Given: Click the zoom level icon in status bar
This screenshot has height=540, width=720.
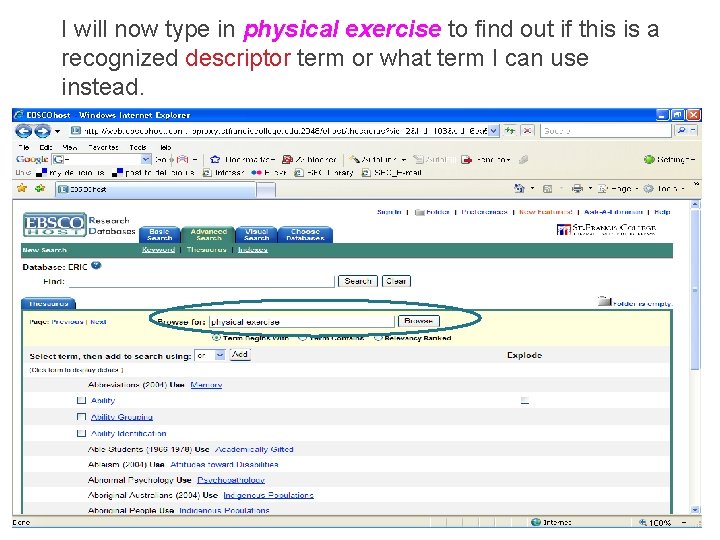Looking at the screenshot, I should click(643, 523).
